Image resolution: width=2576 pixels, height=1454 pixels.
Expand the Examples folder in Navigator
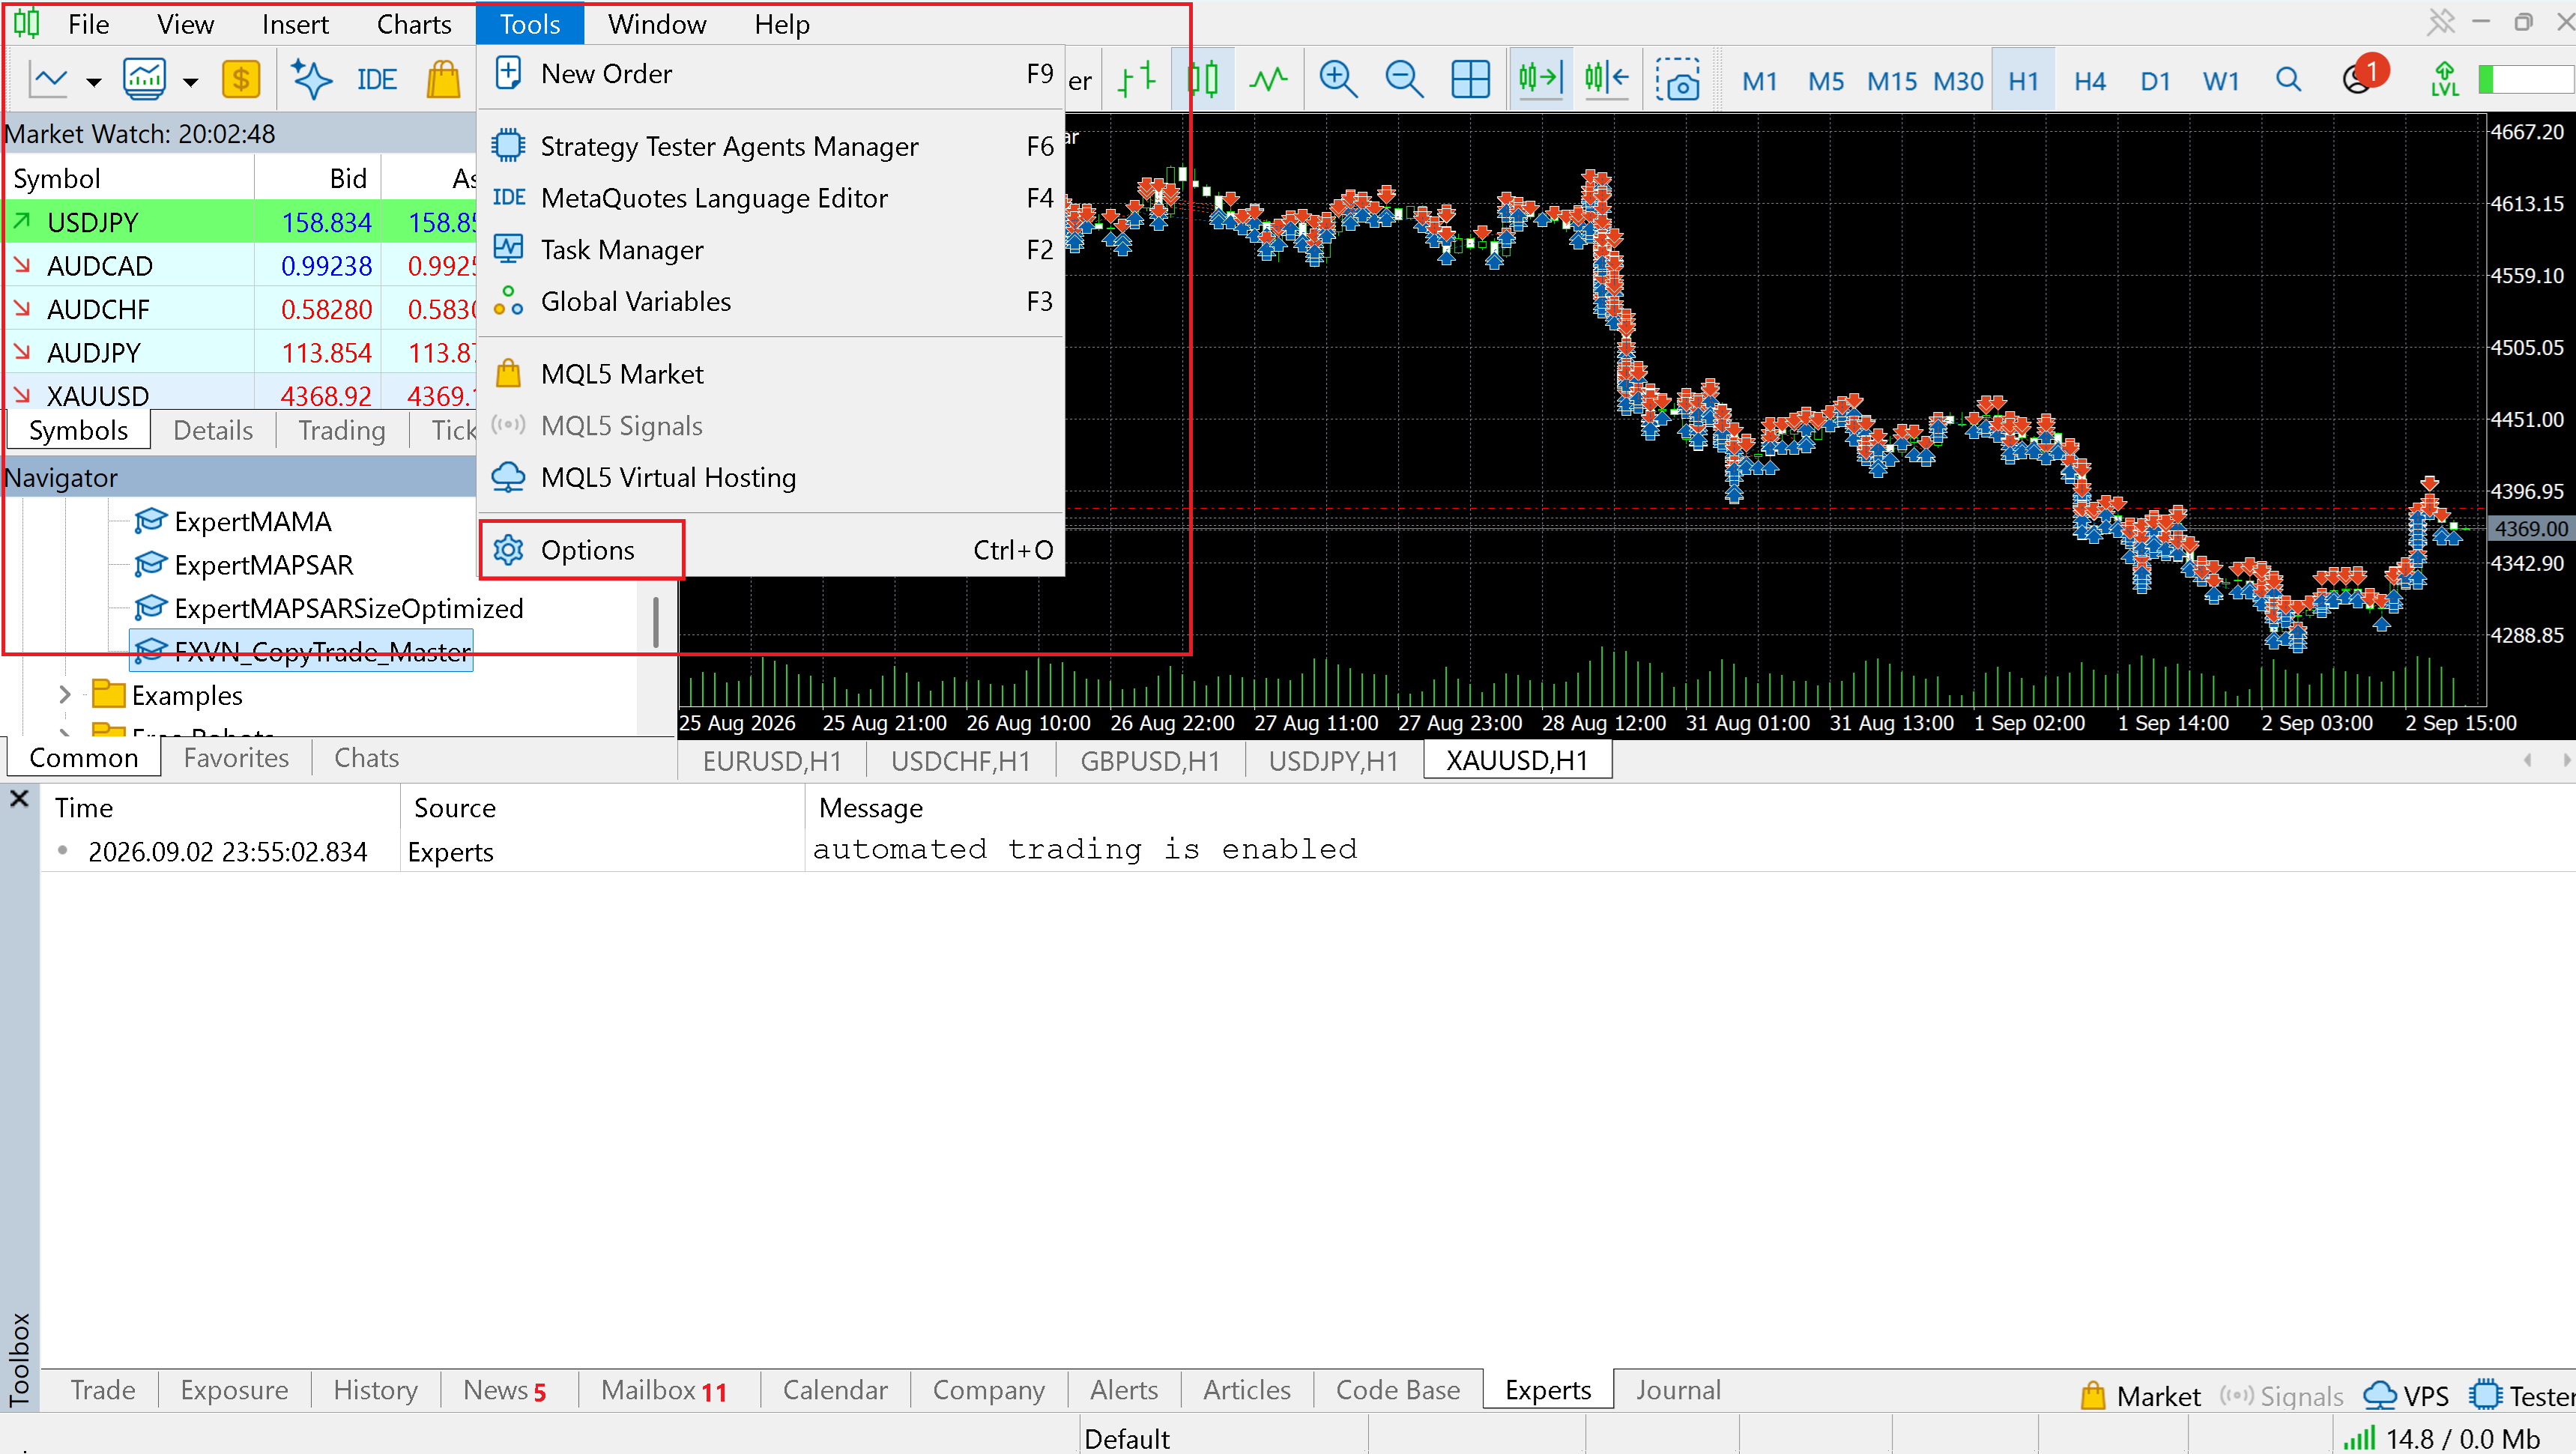coord(65,694)
